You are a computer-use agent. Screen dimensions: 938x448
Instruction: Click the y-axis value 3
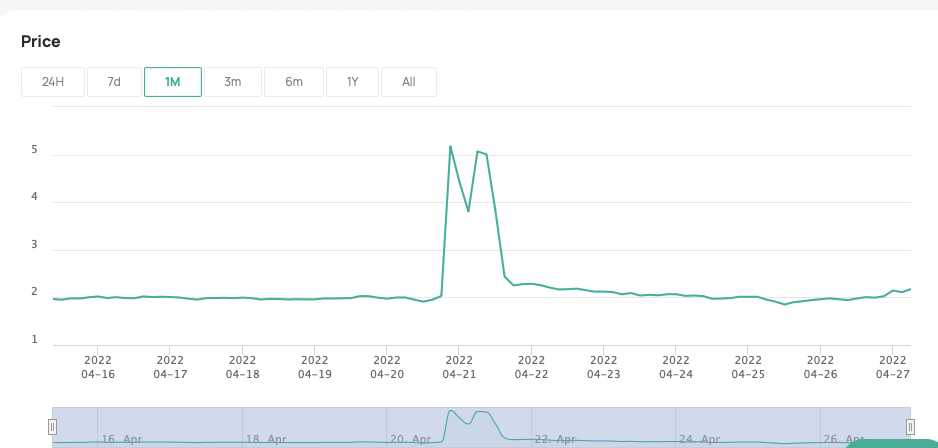click(x=35, y=245)
